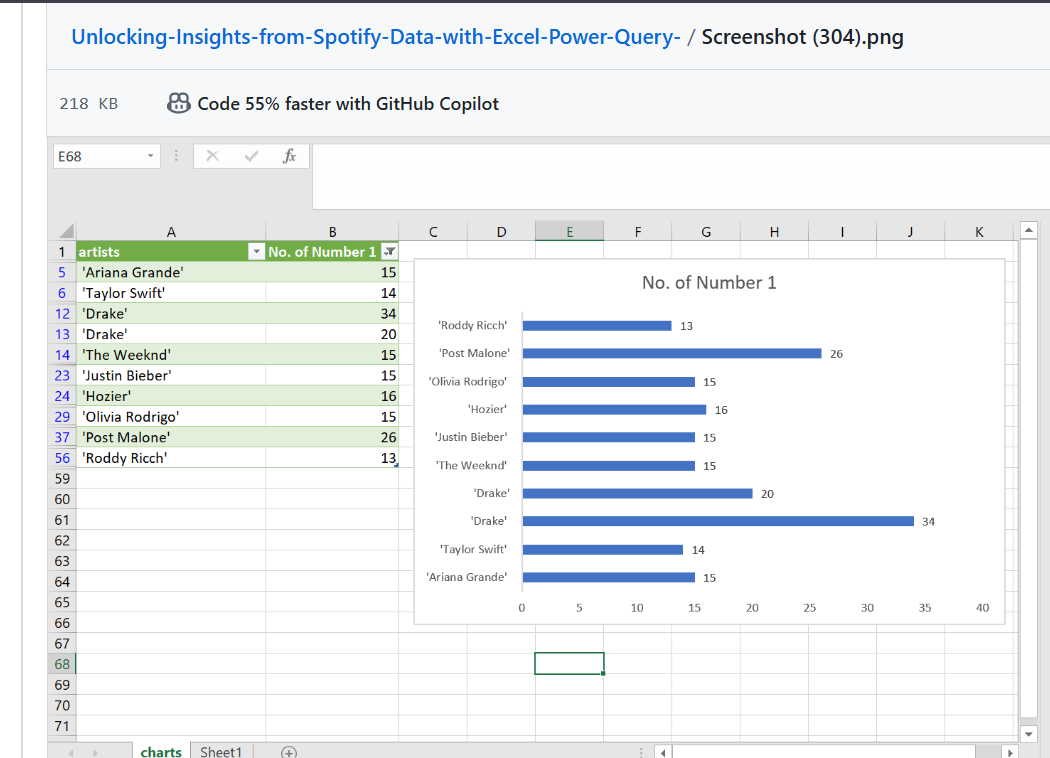Image resolution: width=1050 pixels, height=758 pixels.
Task: Click the x-axis value 20
Action: point(752,608)
